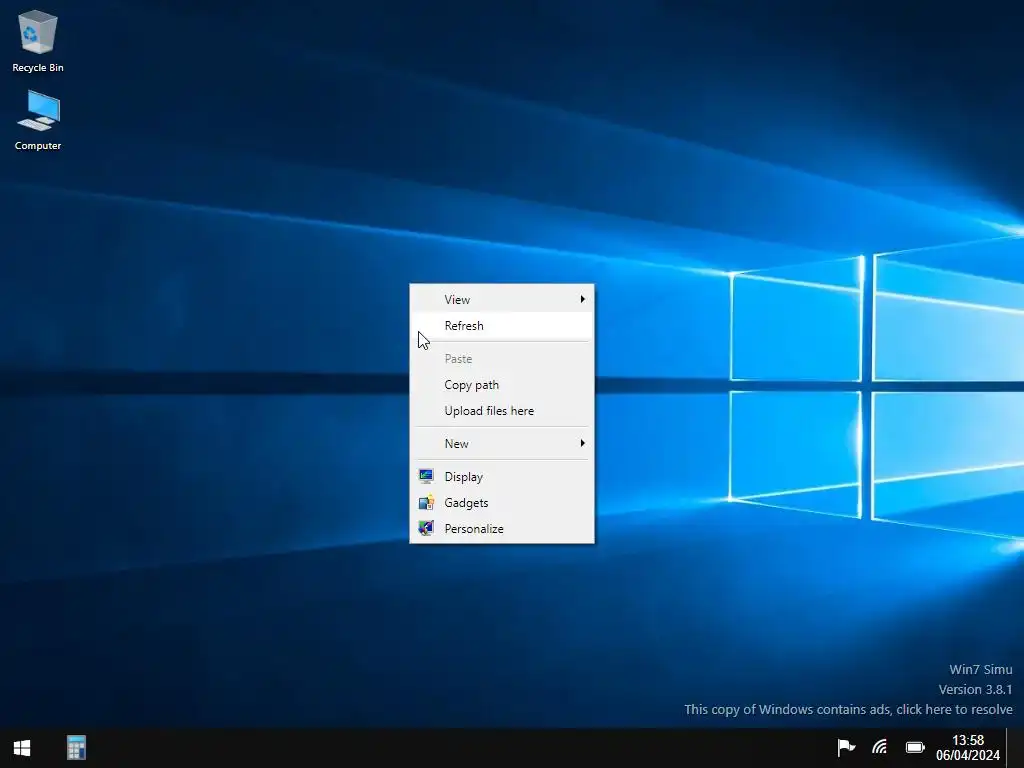Click the Personalize icon in context menu
1024x768 pixels.
tap(426, 528)
